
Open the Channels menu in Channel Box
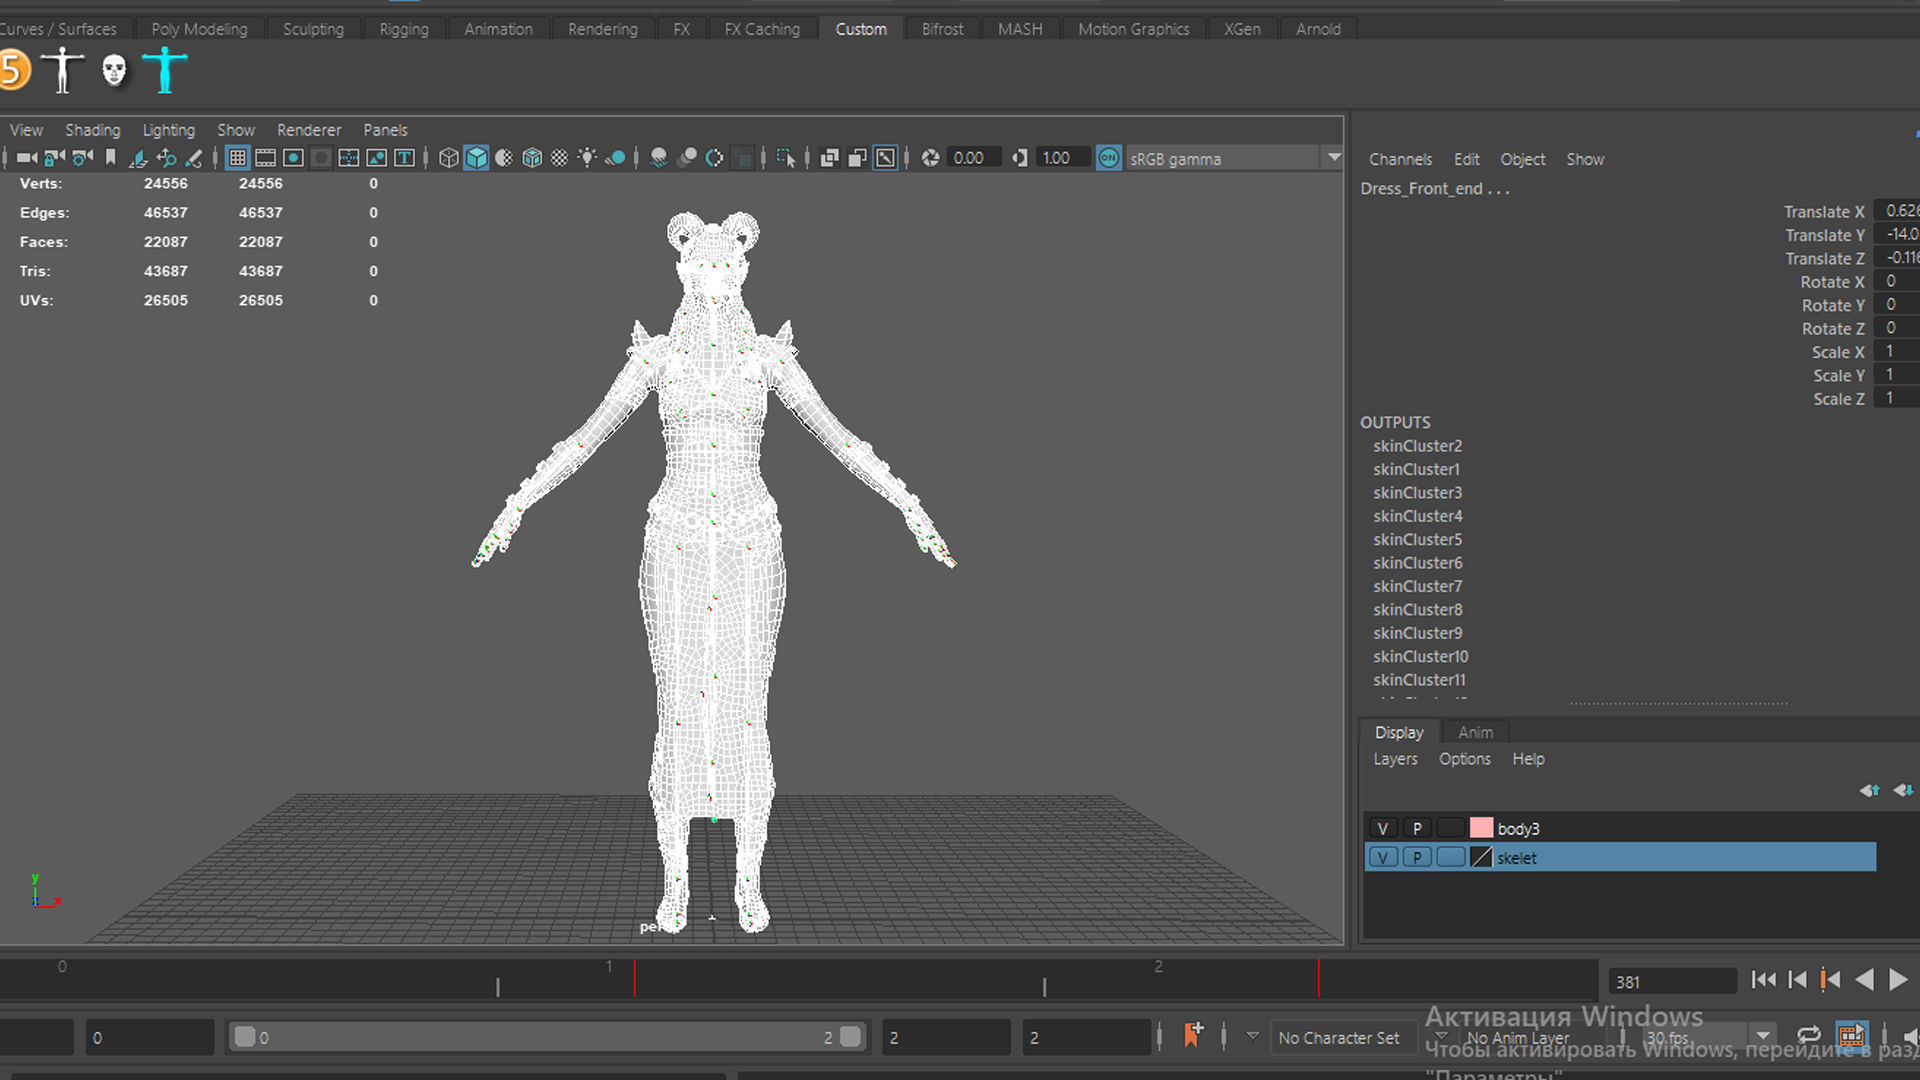pyautogui.click(x=1400, y=159)
